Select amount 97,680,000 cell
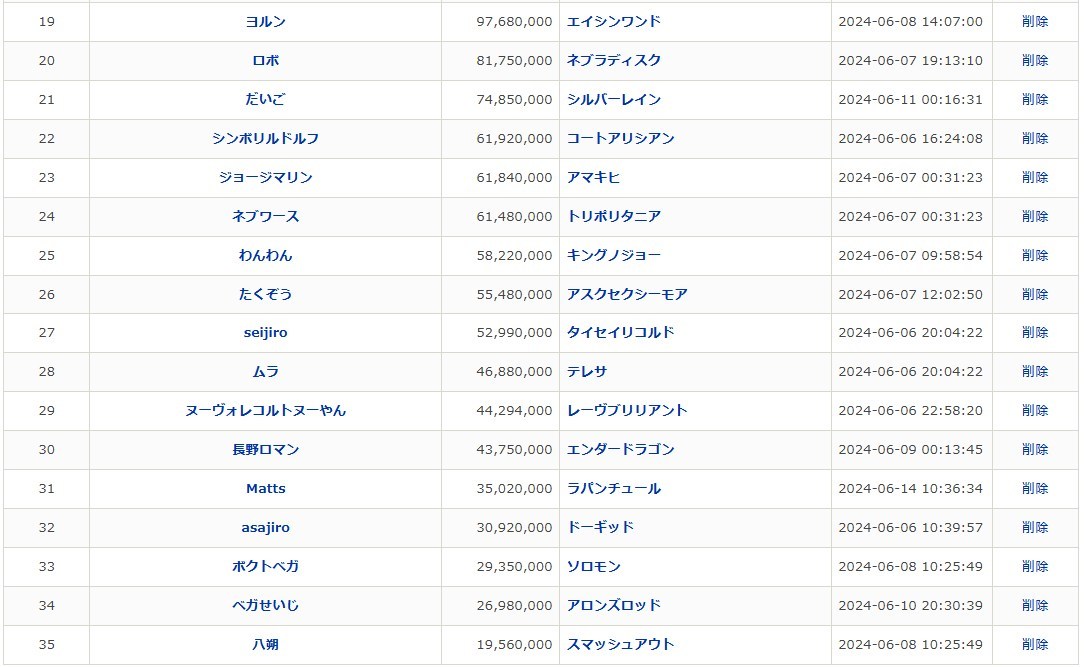The image size is (1086, 667). pos(500,21)
